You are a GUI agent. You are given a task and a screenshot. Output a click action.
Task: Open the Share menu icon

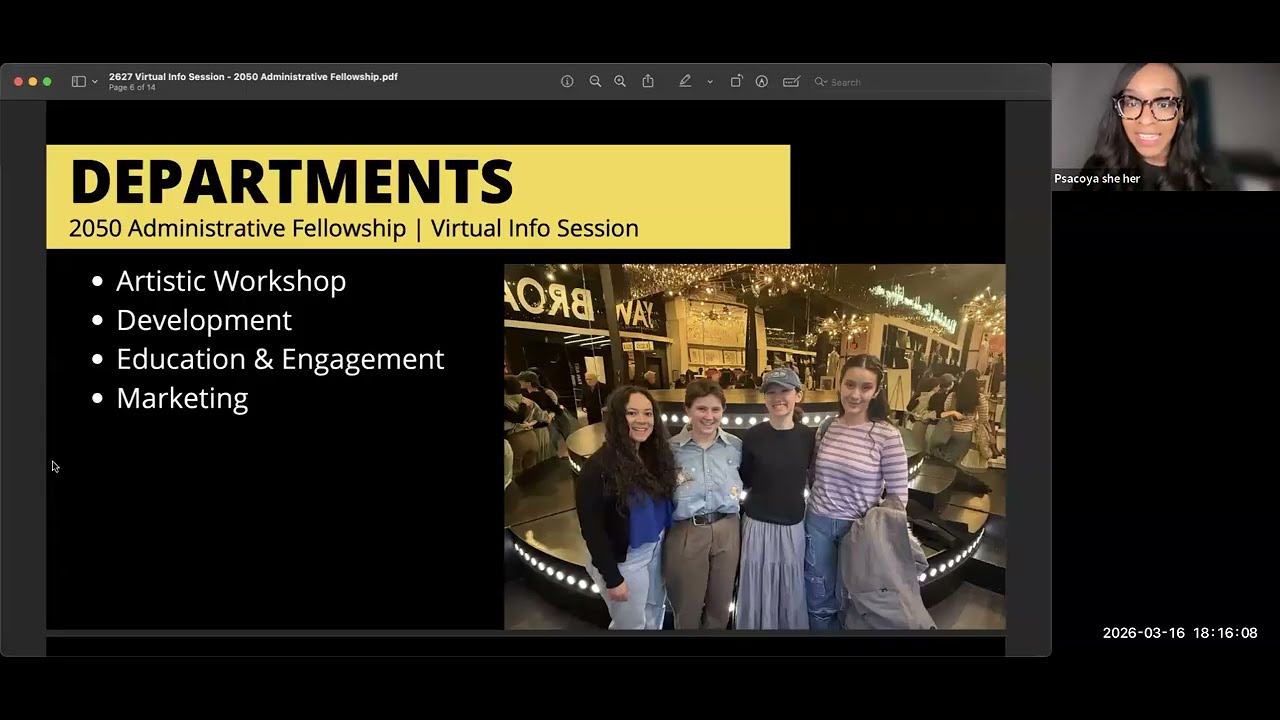[x=648, y=81]
